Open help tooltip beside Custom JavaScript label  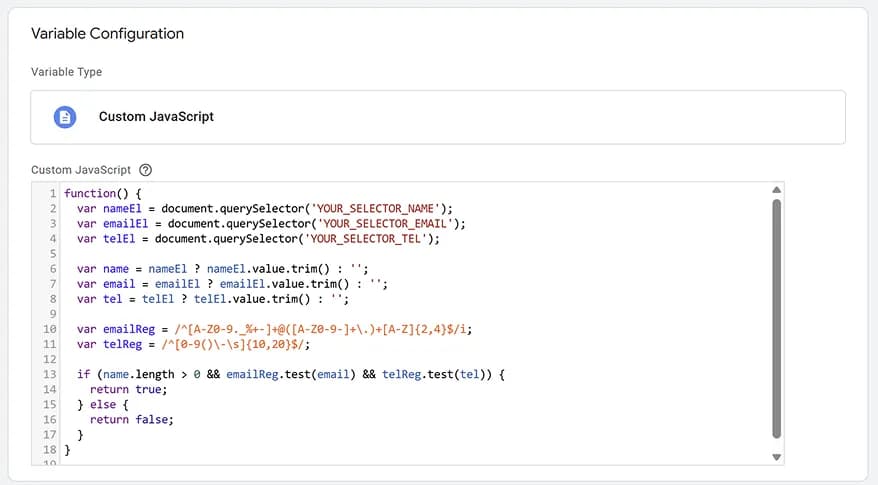(x=146, y=170)
